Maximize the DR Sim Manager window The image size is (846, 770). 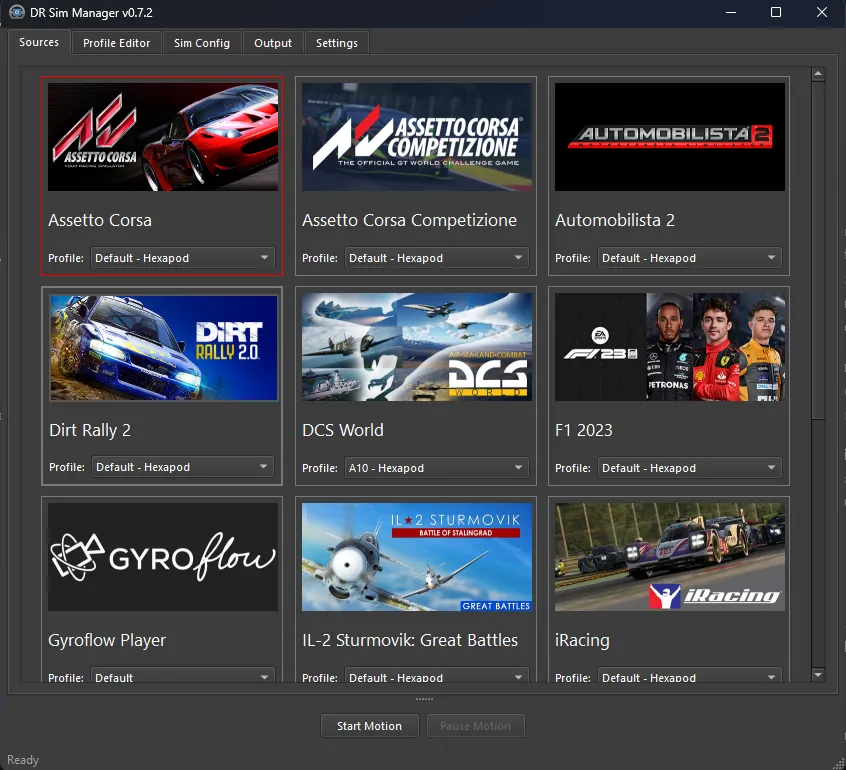tap(776, 12)
